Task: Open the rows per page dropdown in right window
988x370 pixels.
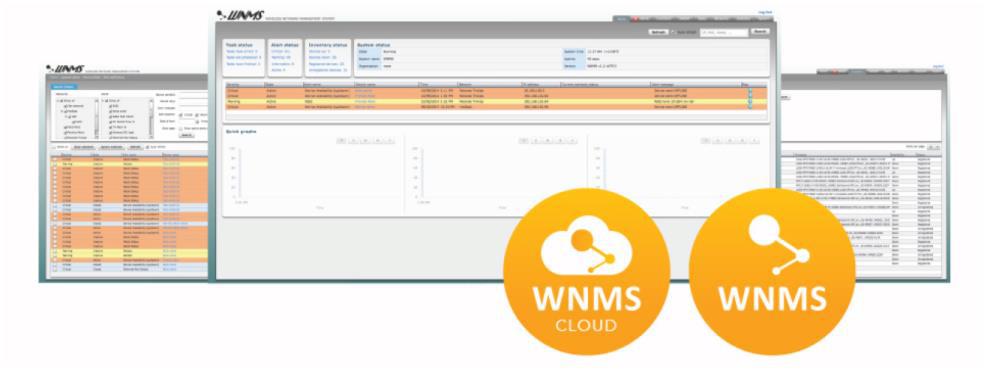Action: [x=934, y=147]
